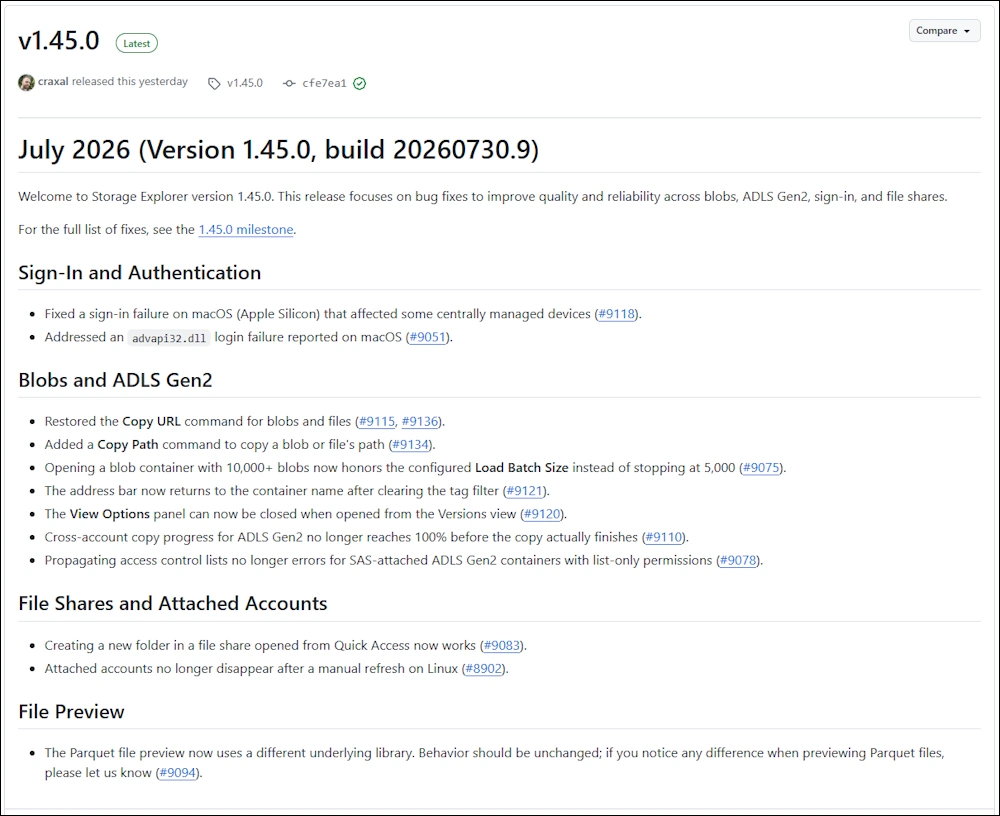Open issue #9121 link

[x=524, y=491]
